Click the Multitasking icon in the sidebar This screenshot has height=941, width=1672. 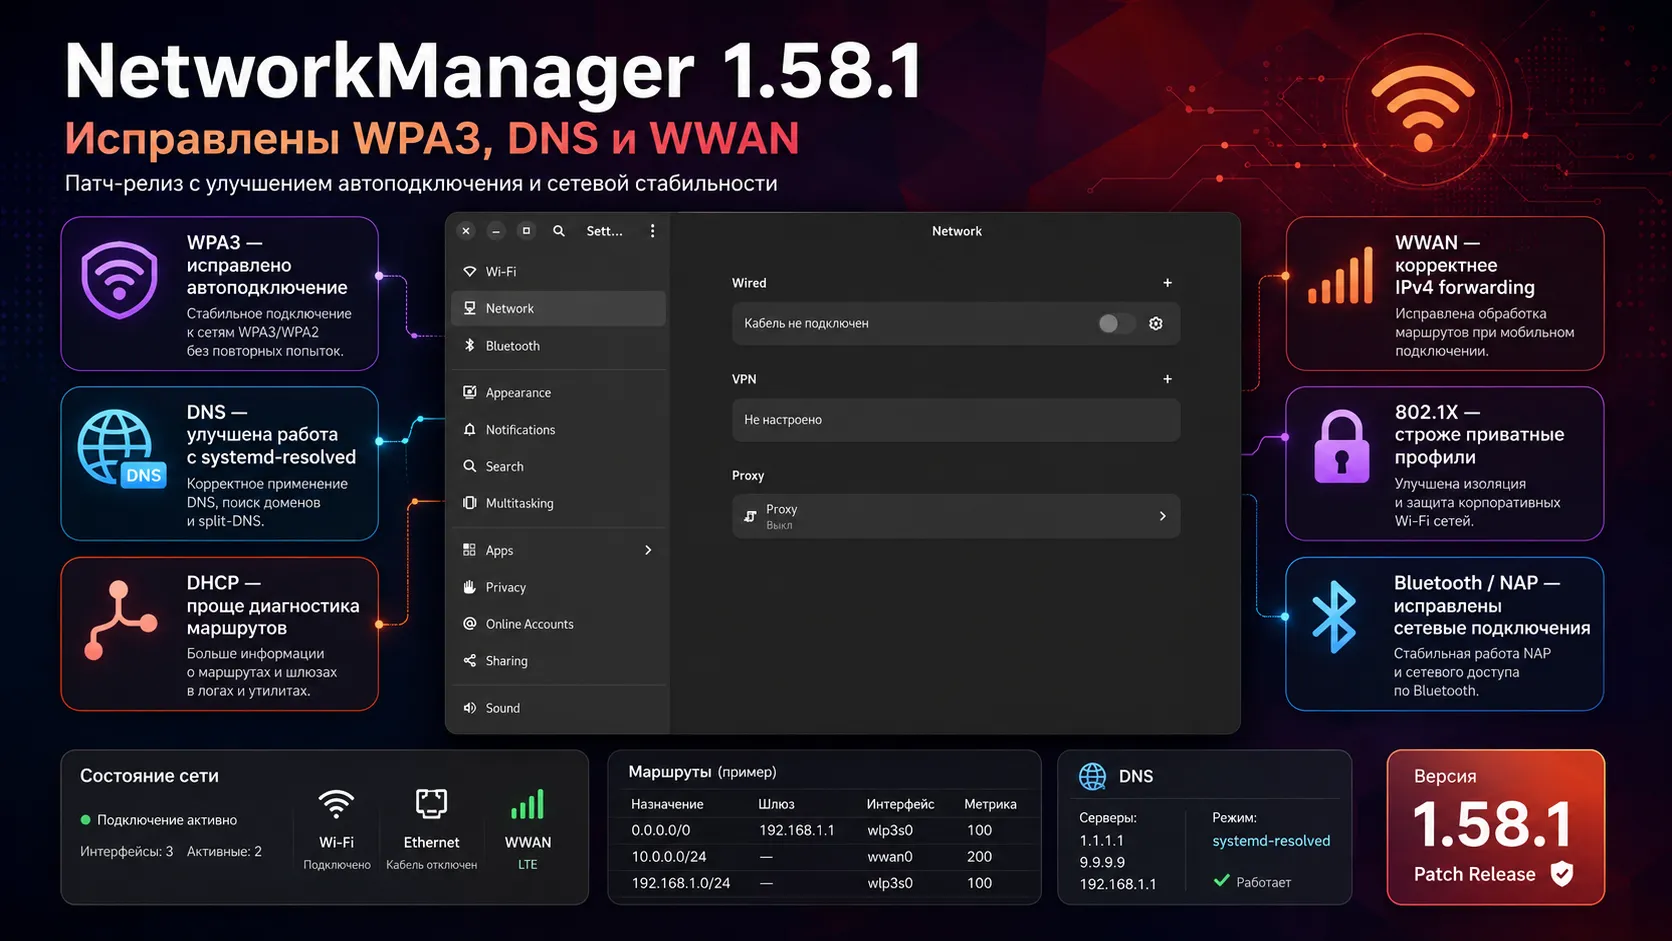coord(470,503)
